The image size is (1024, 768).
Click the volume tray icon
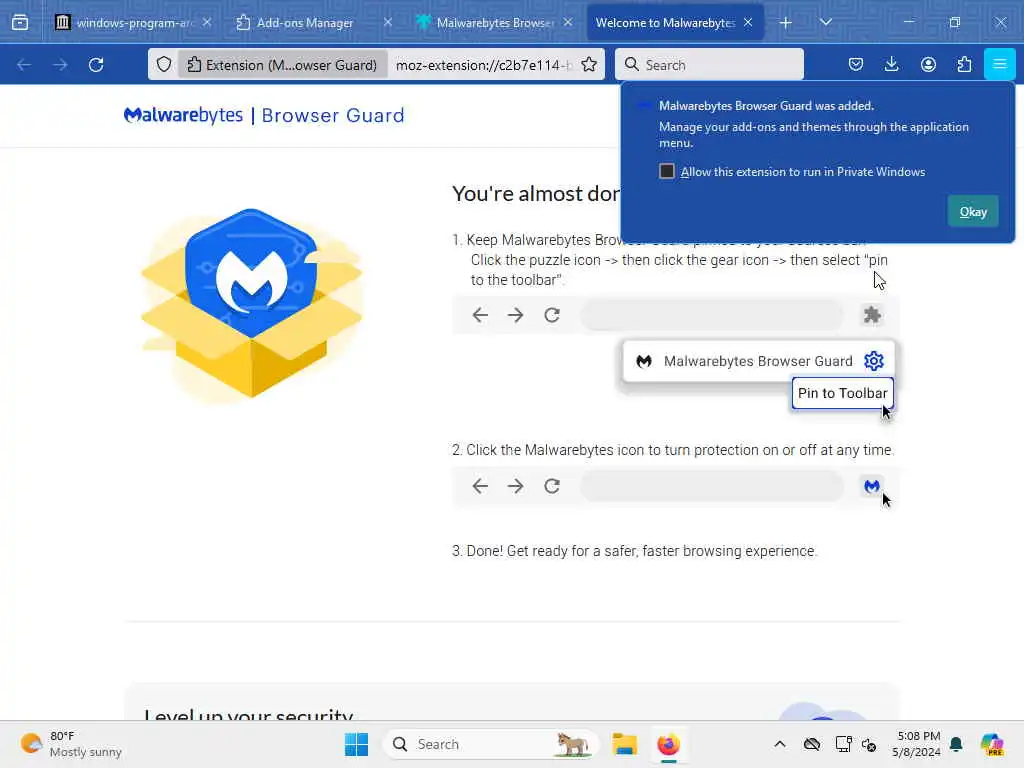(869, 744)
